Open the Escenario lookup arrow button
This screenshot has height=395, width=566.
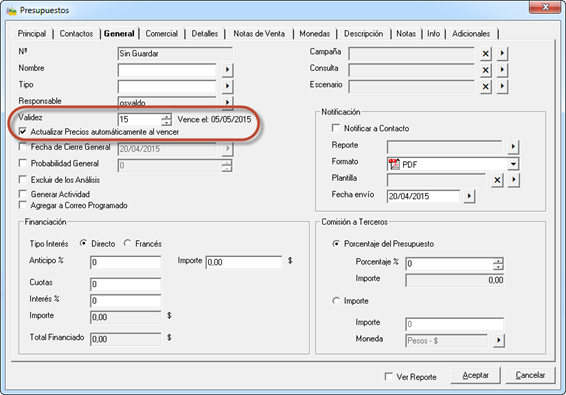[502, 87]
